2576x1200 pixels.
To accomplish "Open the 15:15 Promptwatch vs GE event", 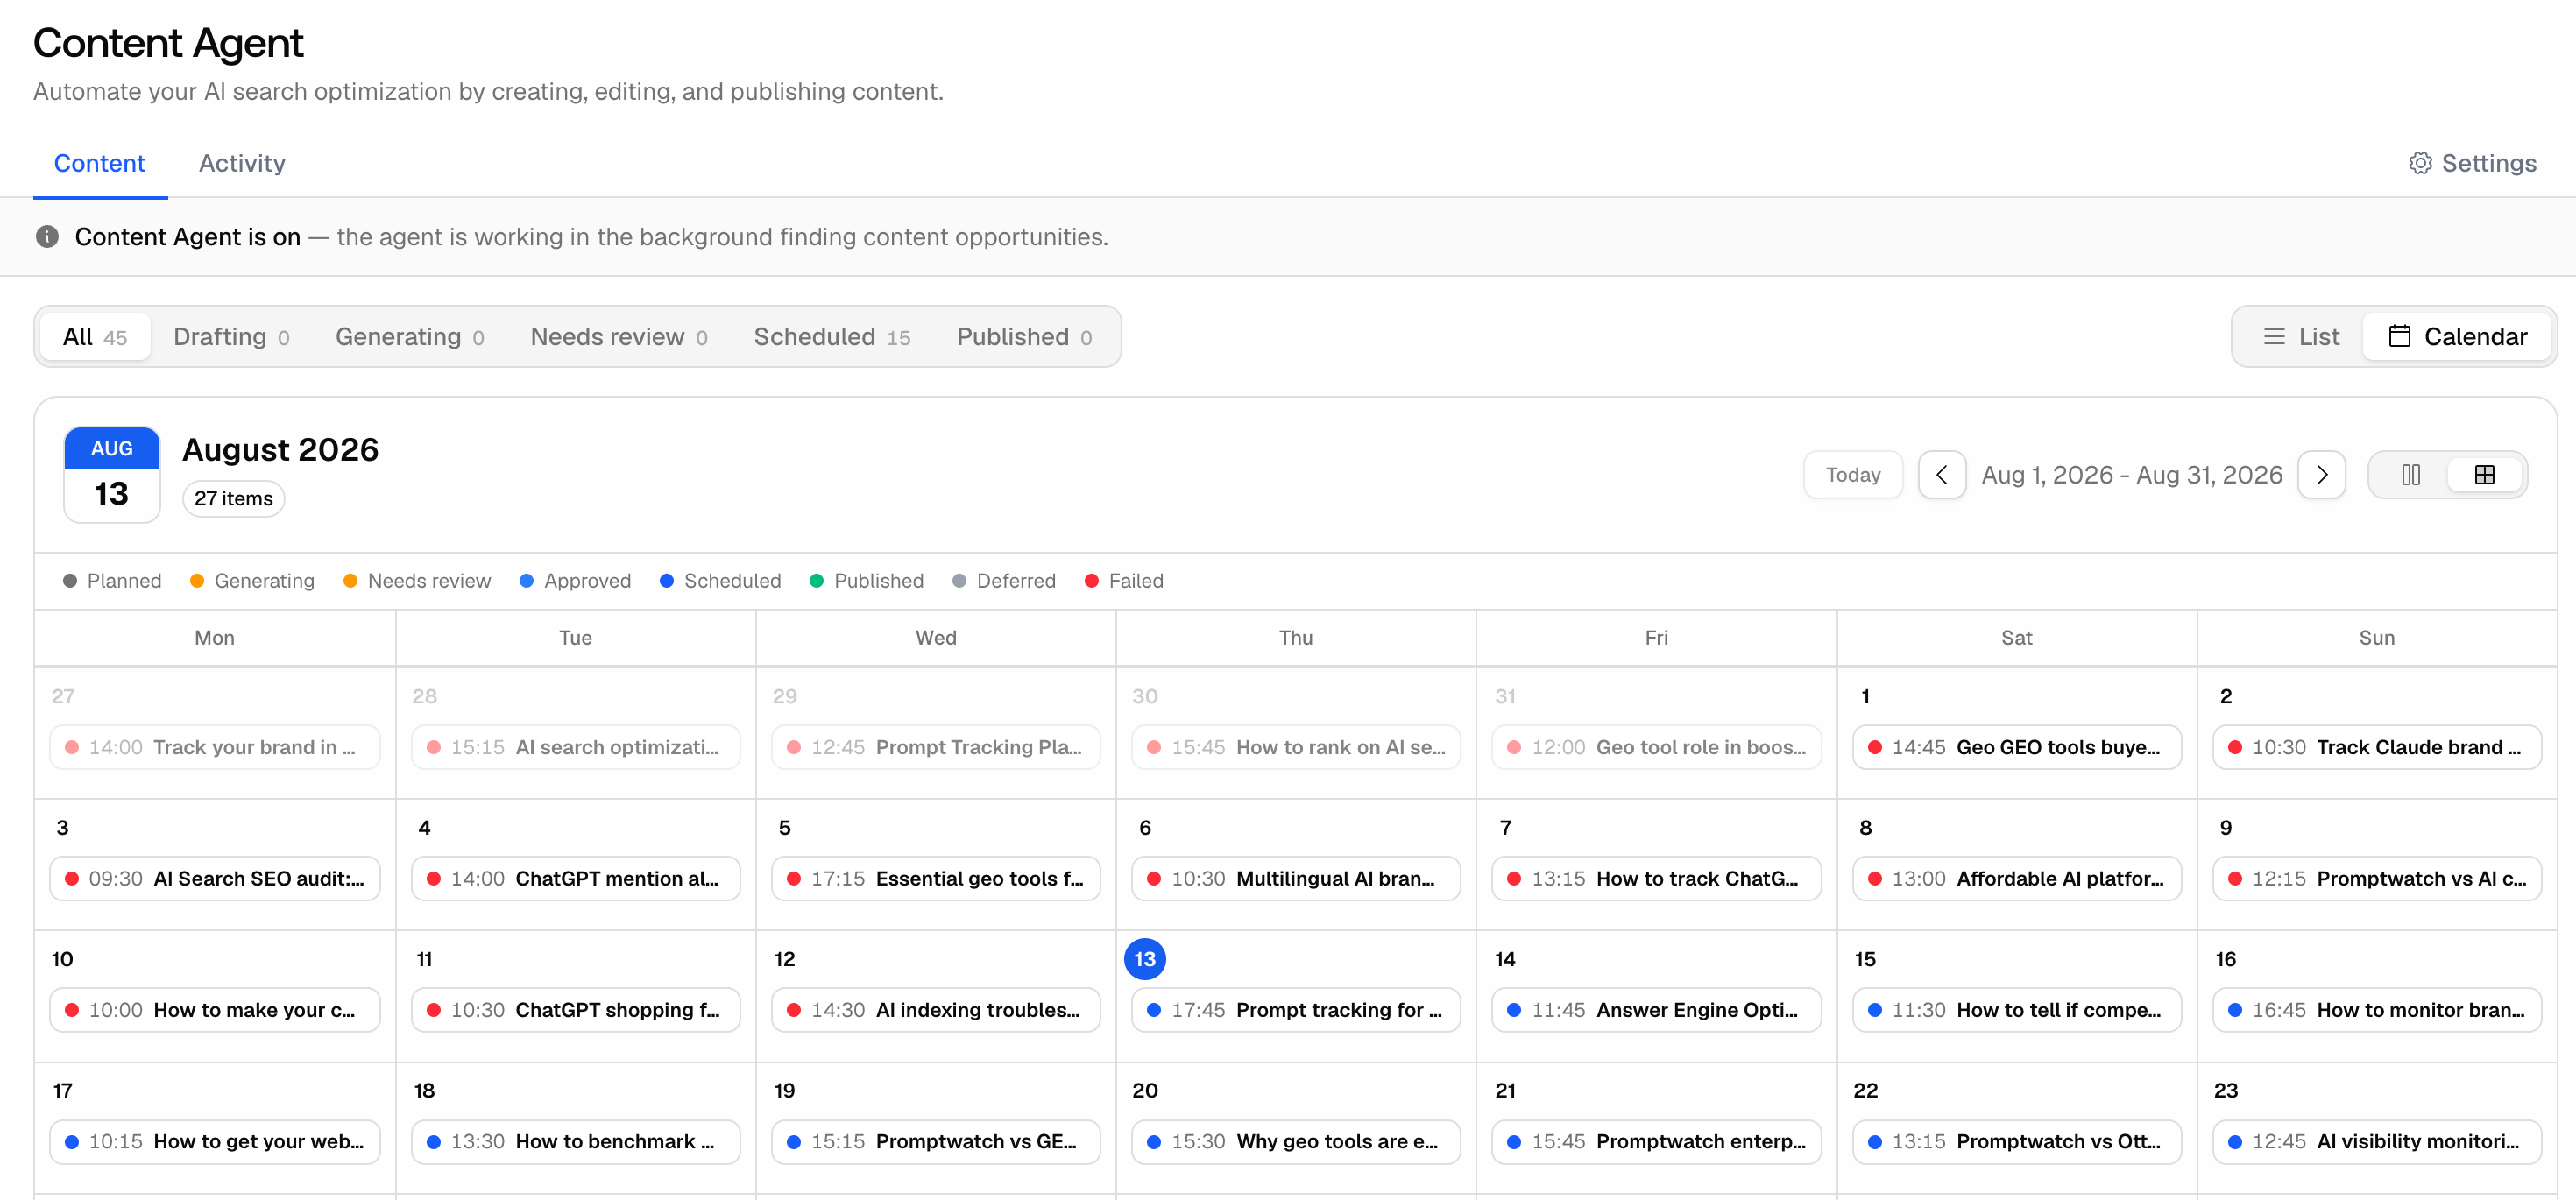I will point(936,1141).
